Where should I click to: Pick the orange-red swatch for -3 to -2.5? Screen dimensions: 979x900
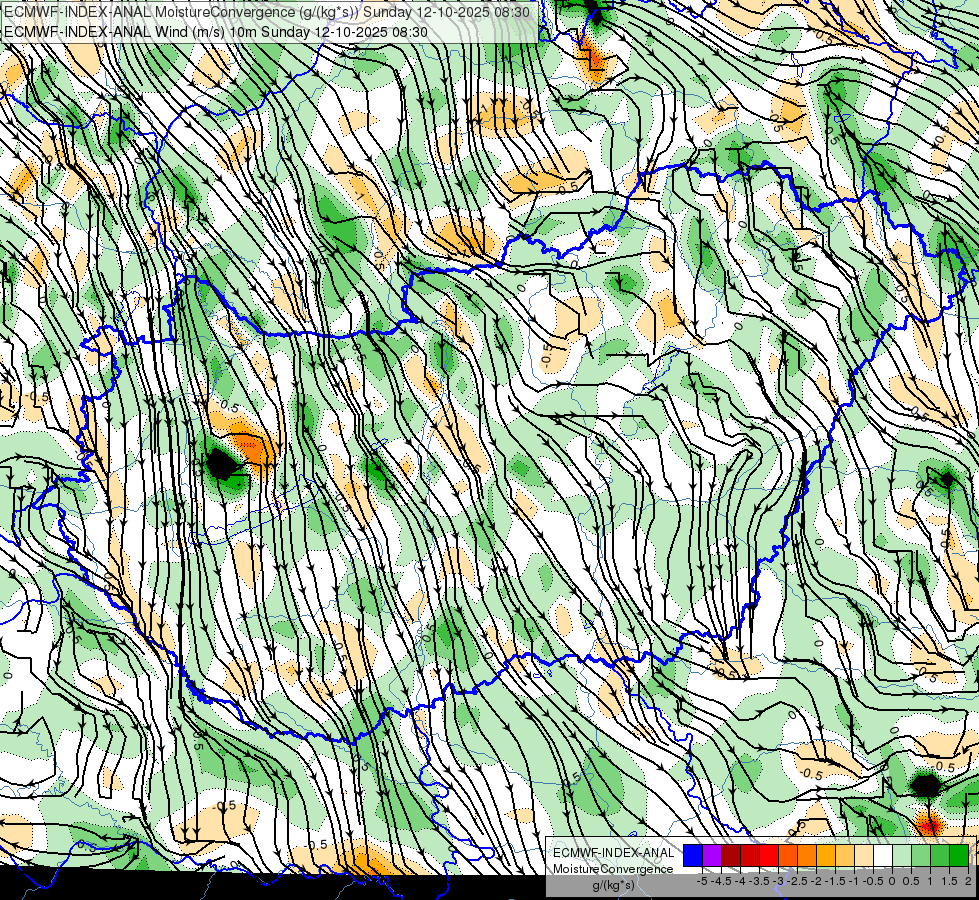[x=788, y=855]
